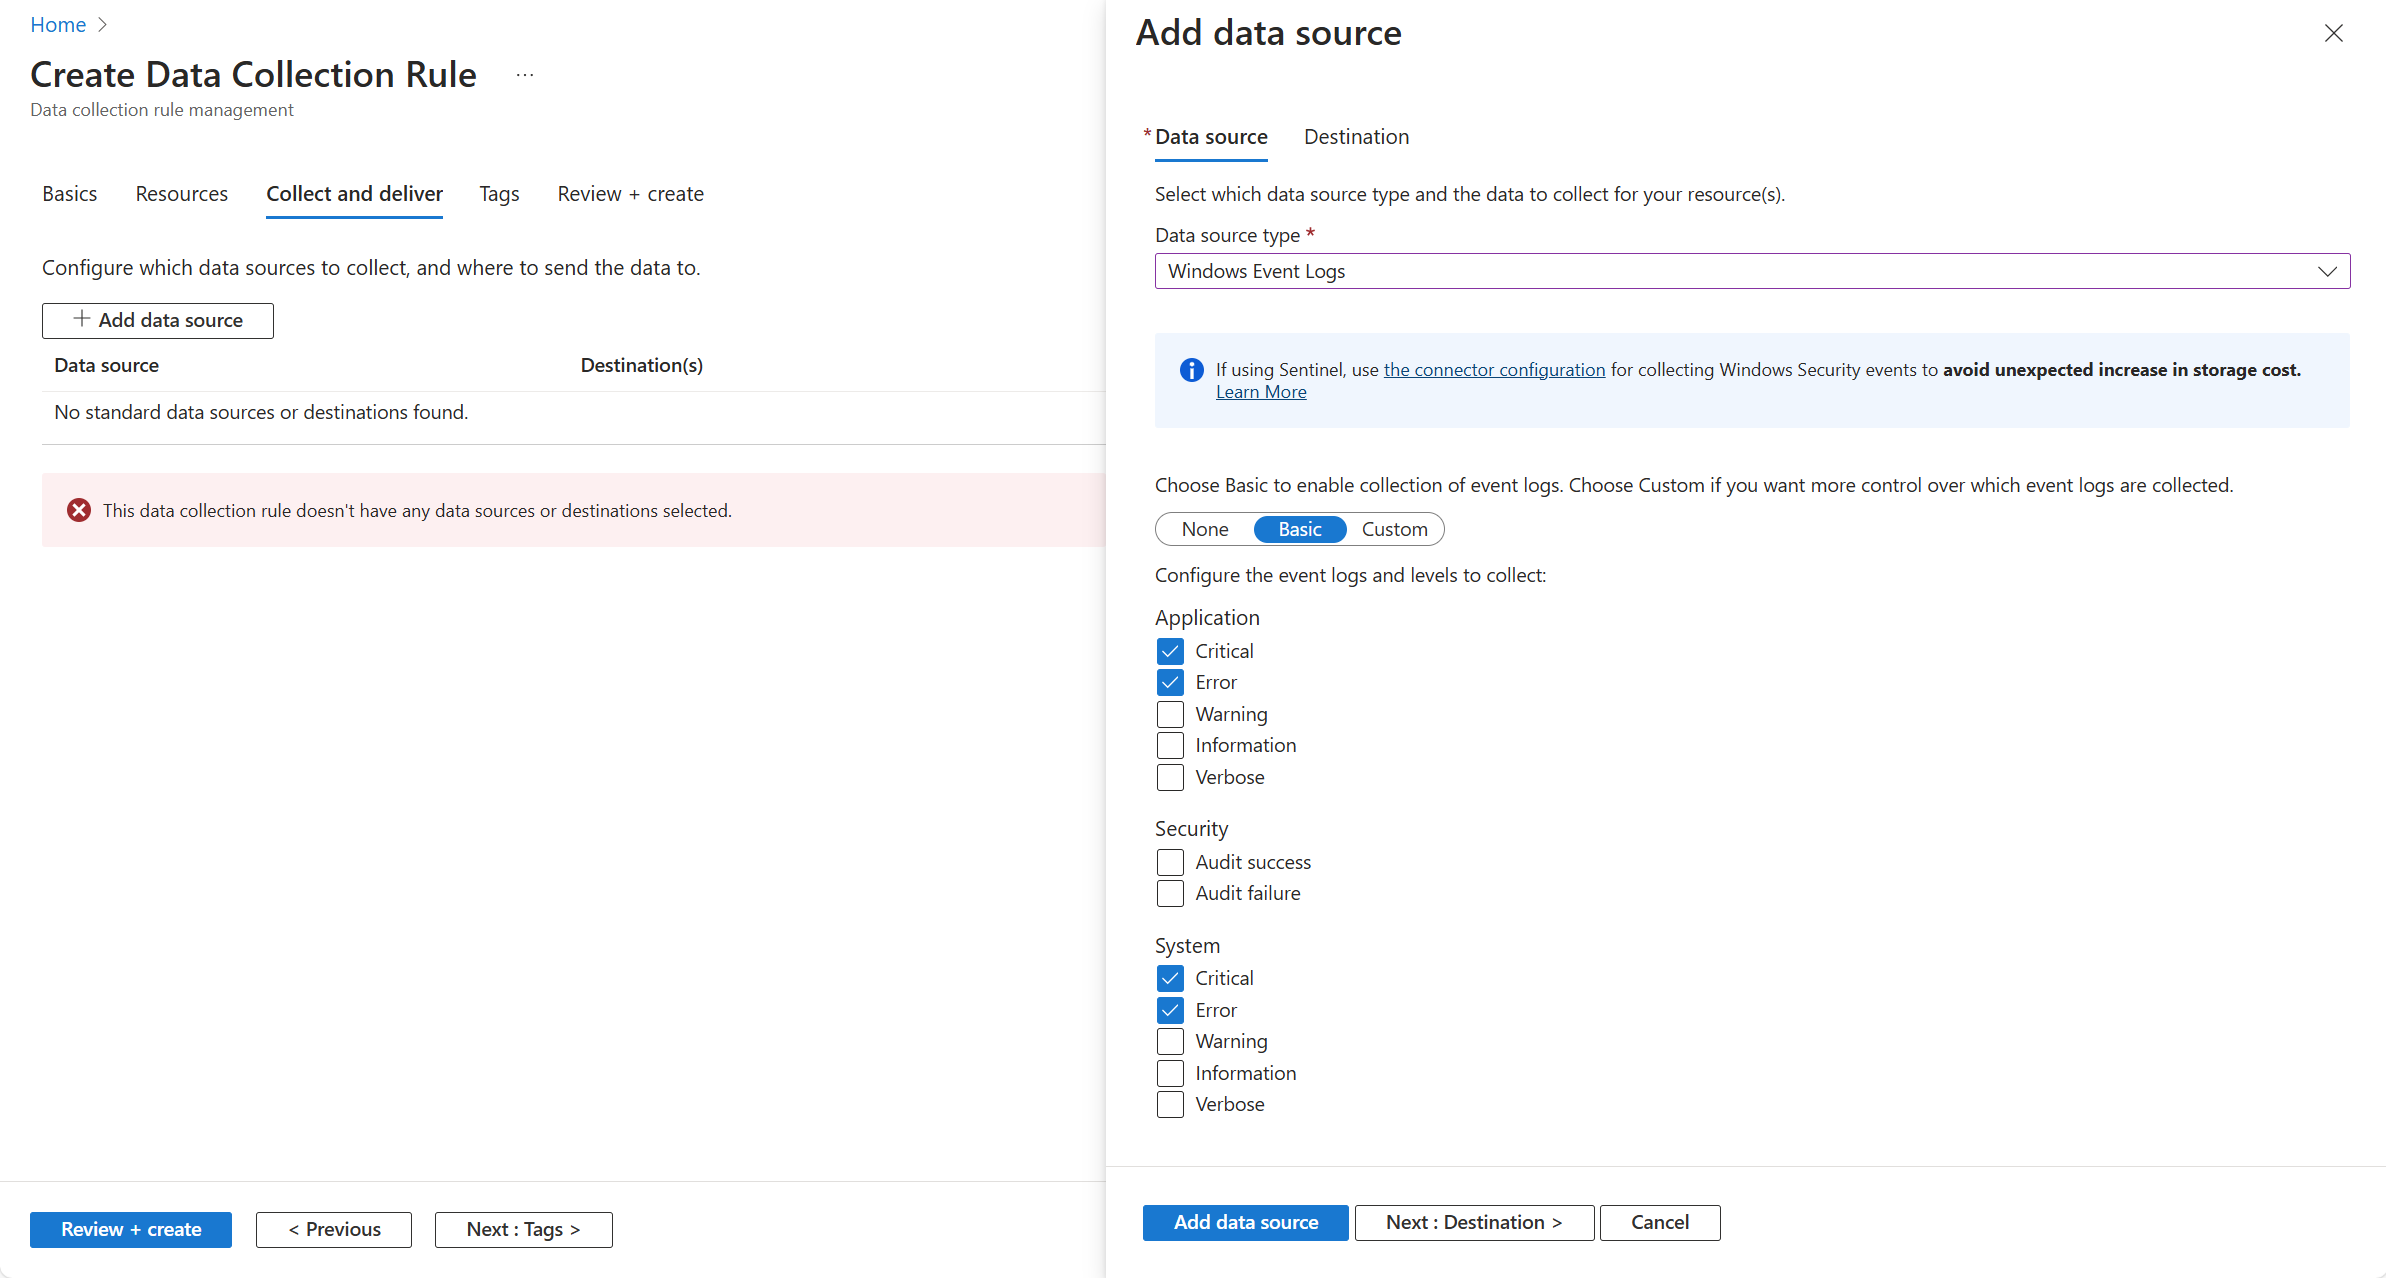The height and width of the screenshot is (1278, 2386).
Task: Click Next : Destination button
Action: [x=1473, y=1222]
